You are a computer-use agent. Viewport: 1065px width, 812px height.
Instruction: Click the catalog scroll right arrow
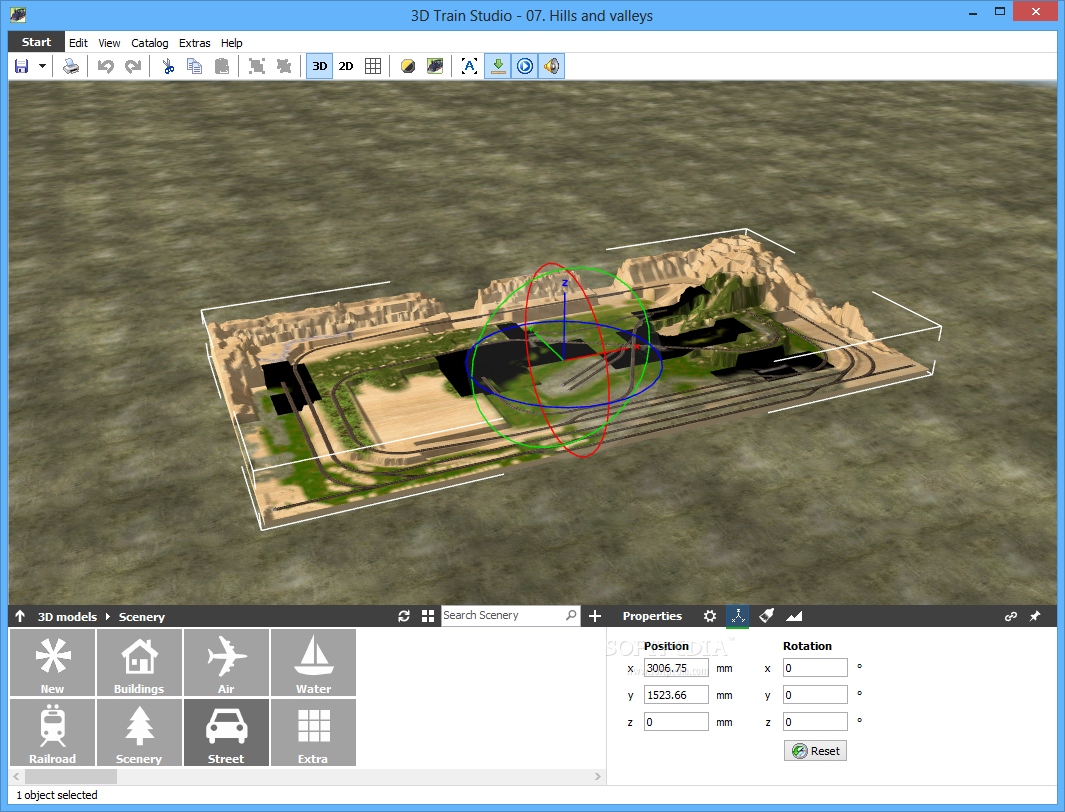[598, 776]
